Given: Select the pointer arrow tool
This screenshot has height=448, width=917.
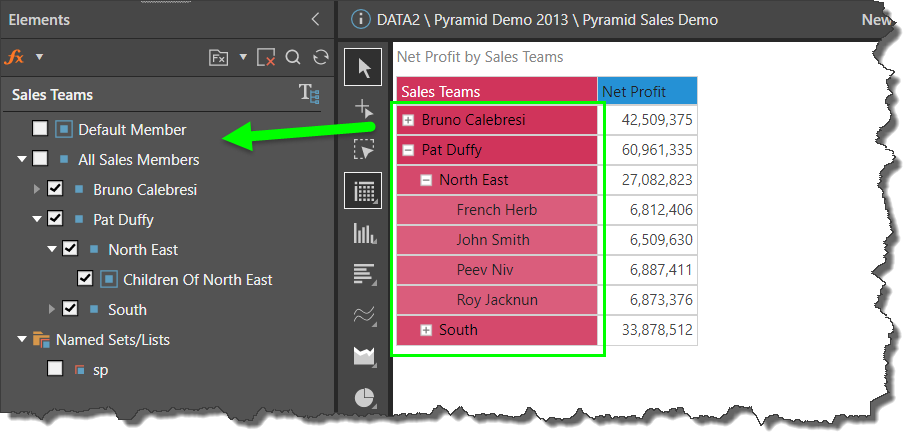Looking at the screenshot, I should [x=364, y=68].
